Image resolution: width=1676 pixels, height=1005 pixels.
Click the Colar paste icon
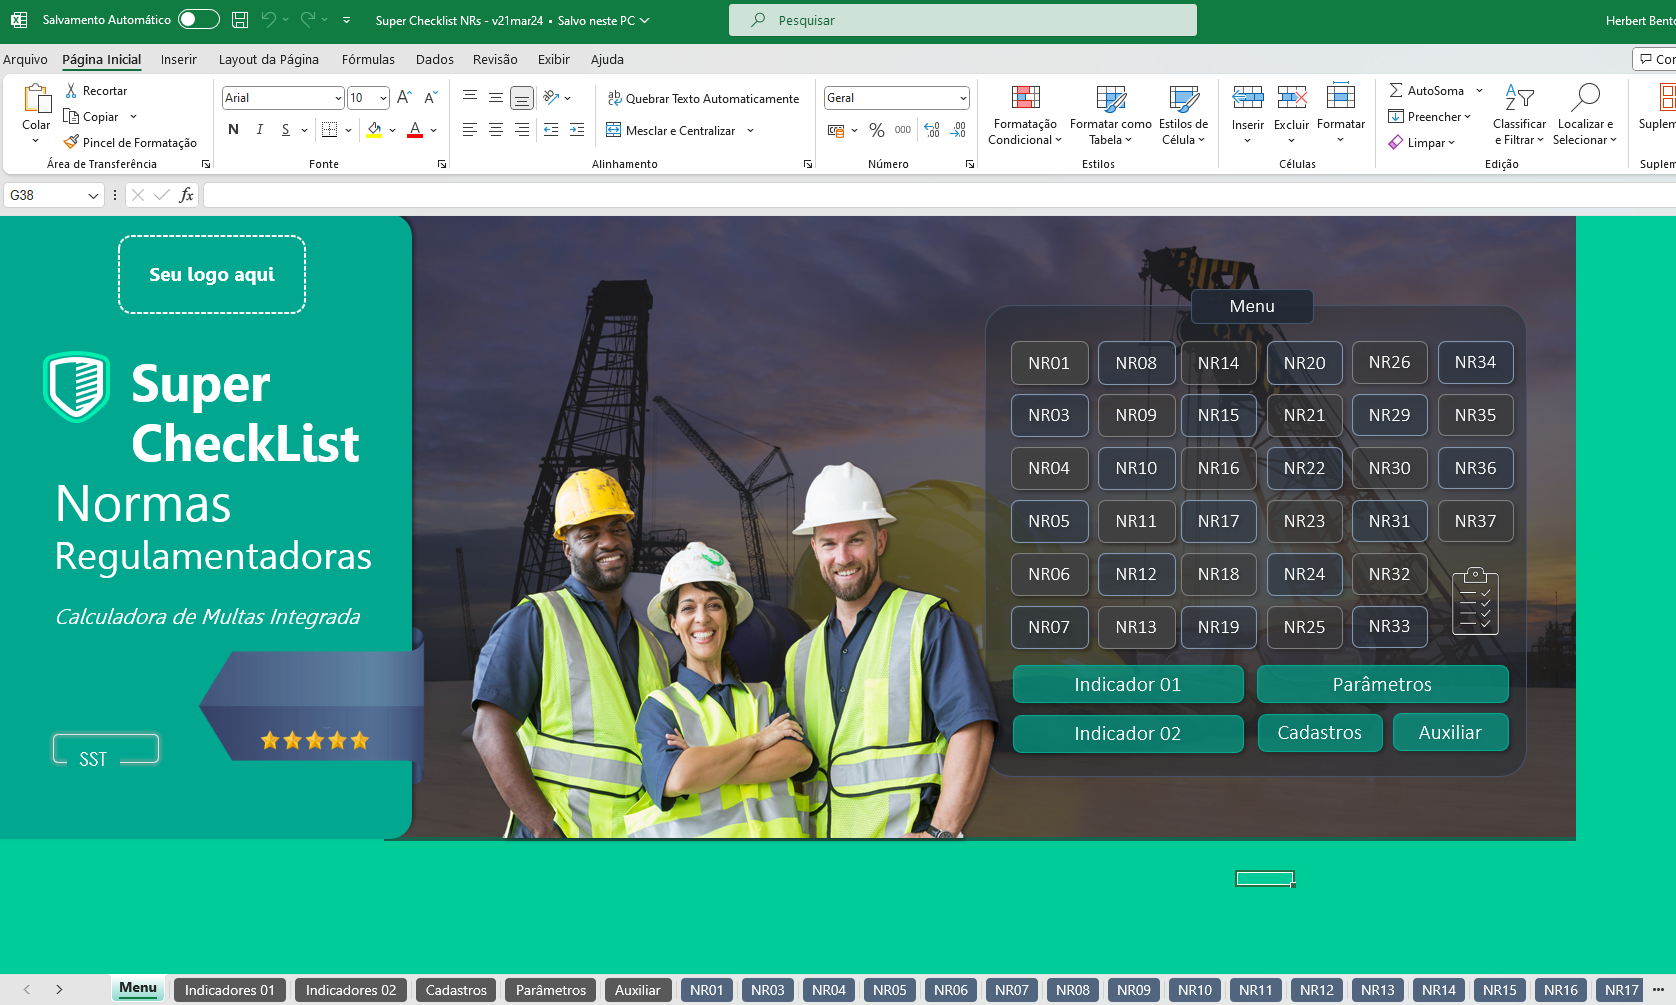[x=37, y=99]
